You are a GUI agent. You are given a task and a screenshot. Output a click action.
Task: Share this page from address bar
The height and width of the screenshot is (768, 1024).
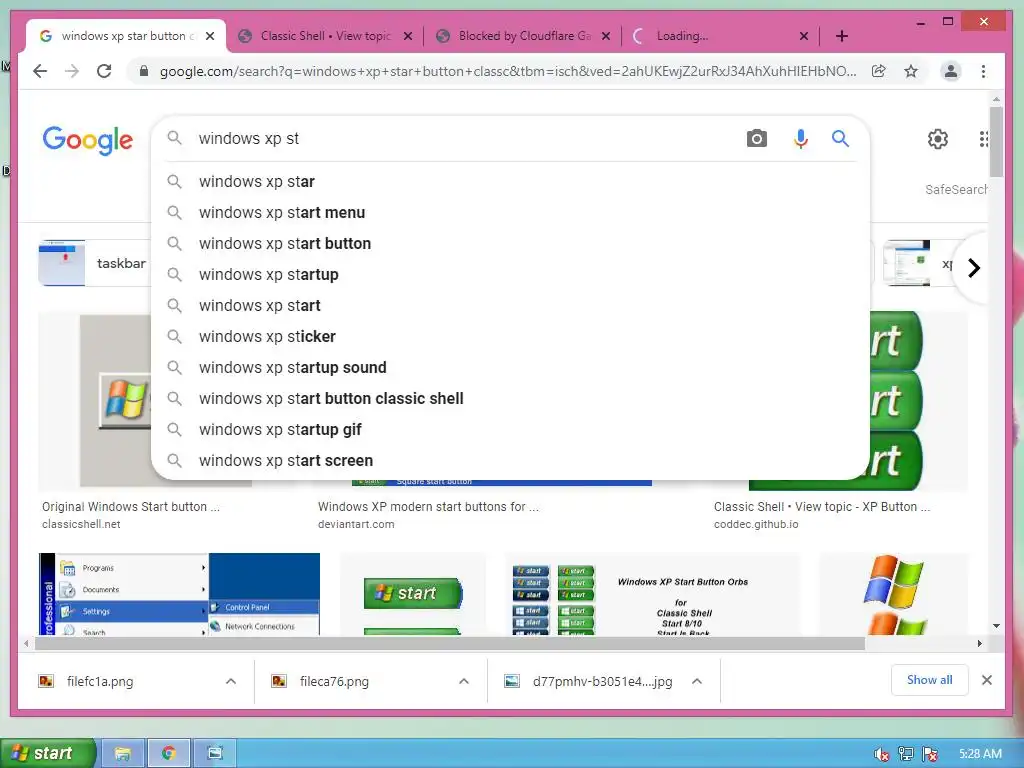[x=878, y=71]
